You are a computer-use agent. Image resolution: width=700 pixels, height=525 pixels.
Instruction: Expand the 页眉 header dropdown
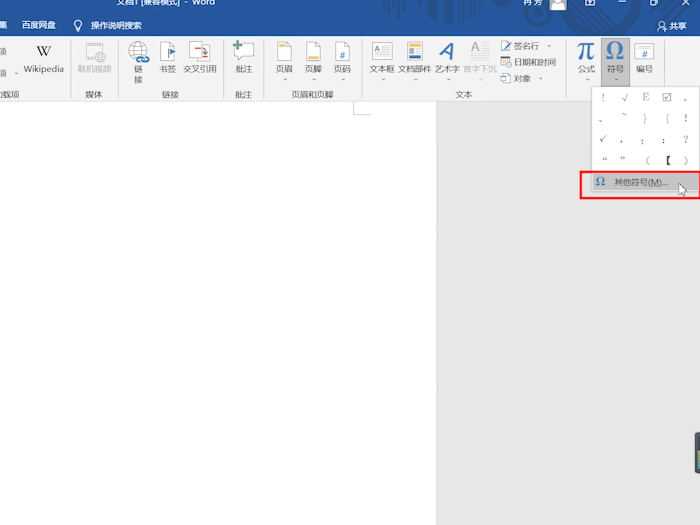pyautogui.click(x=284, y=61)
